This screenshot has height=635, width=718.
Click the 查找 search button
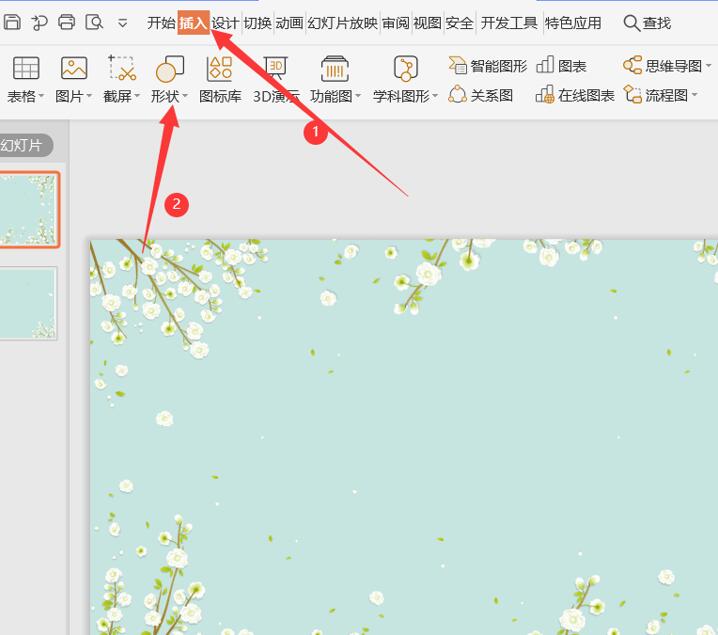click(x=647, y=22)
